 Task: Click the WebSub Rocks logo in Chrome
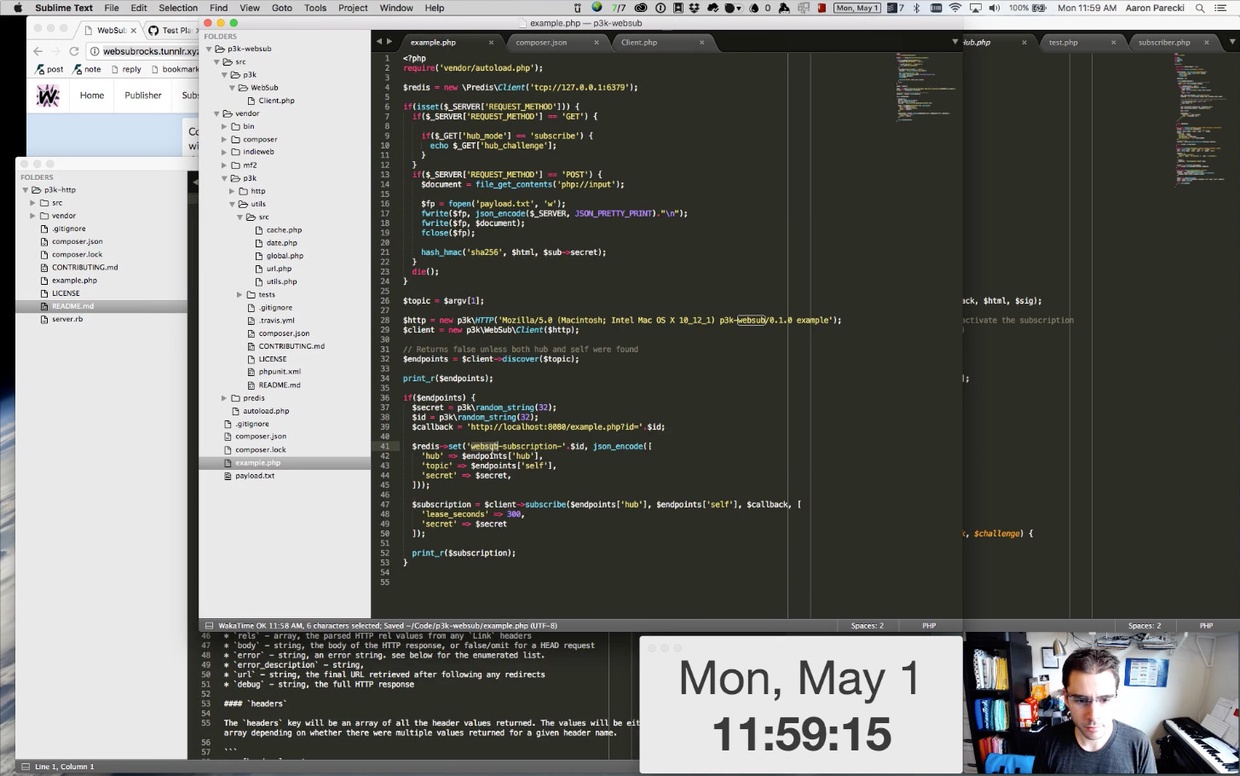click(48, 96)
